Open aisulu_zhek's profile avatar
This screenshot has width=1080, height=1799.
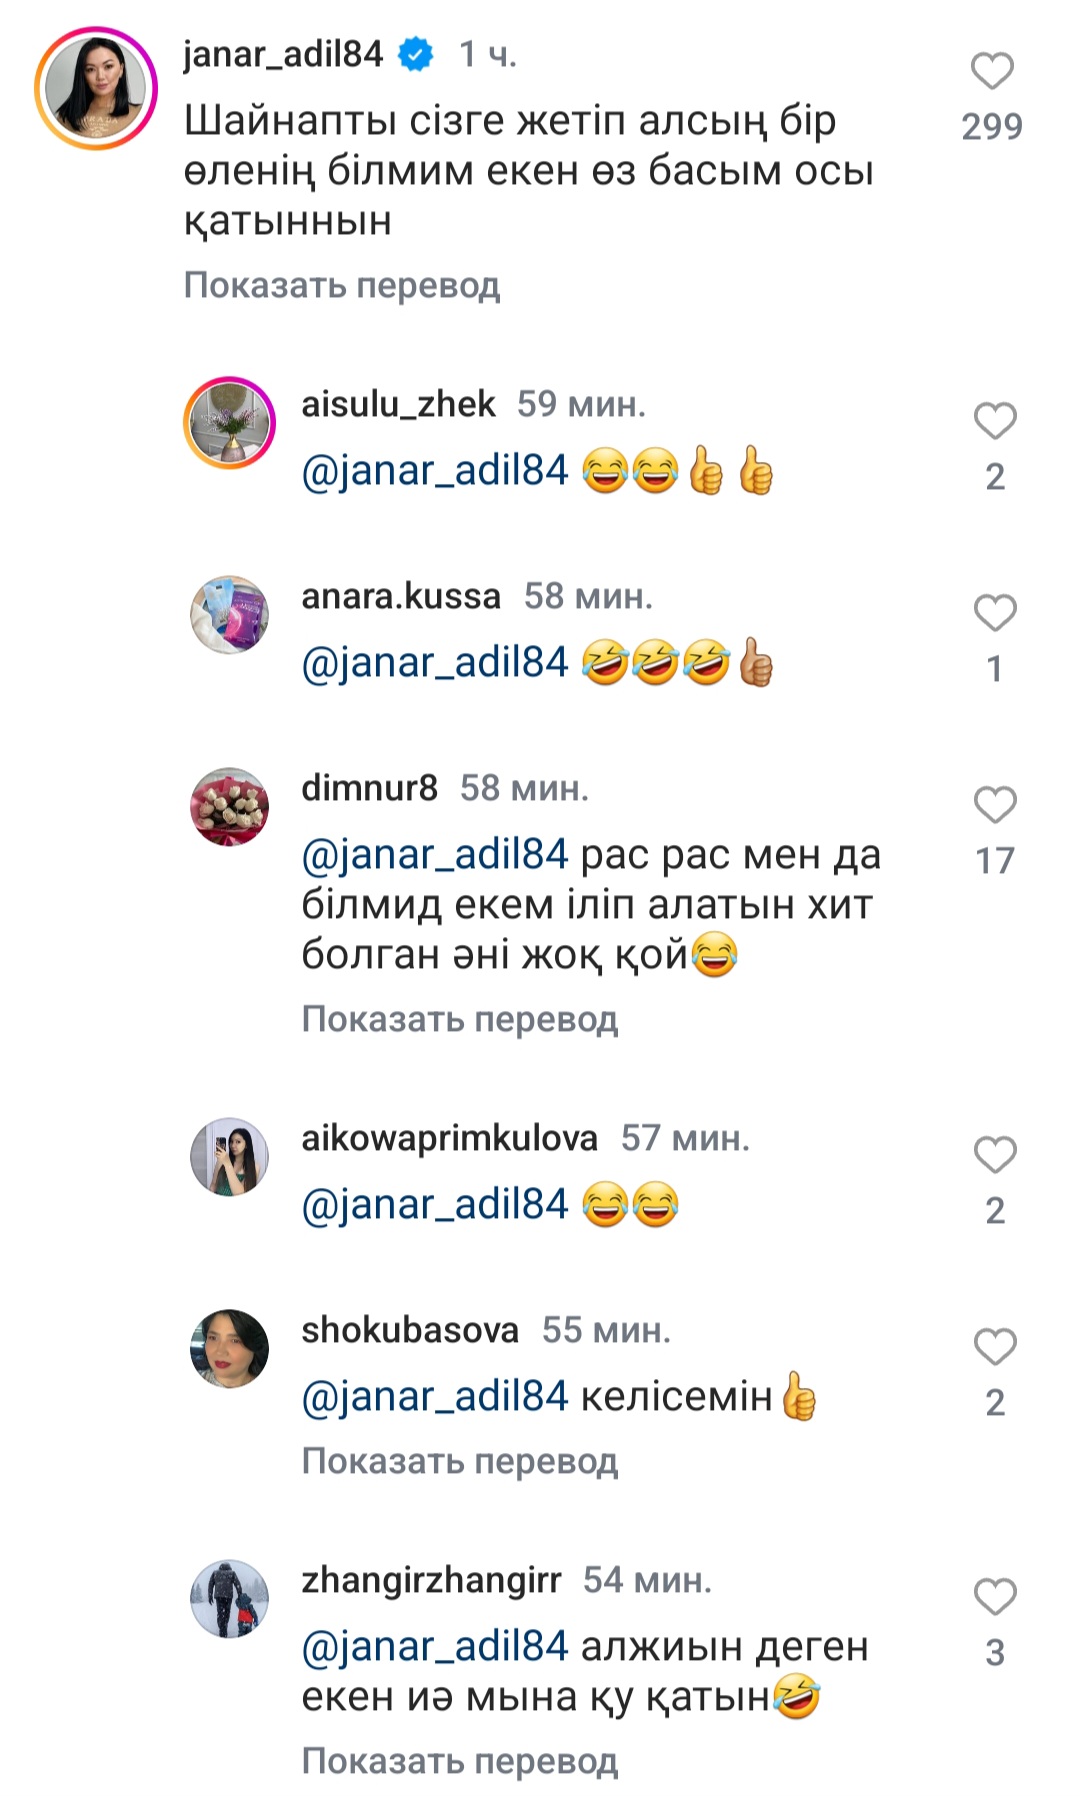[230, 423]
